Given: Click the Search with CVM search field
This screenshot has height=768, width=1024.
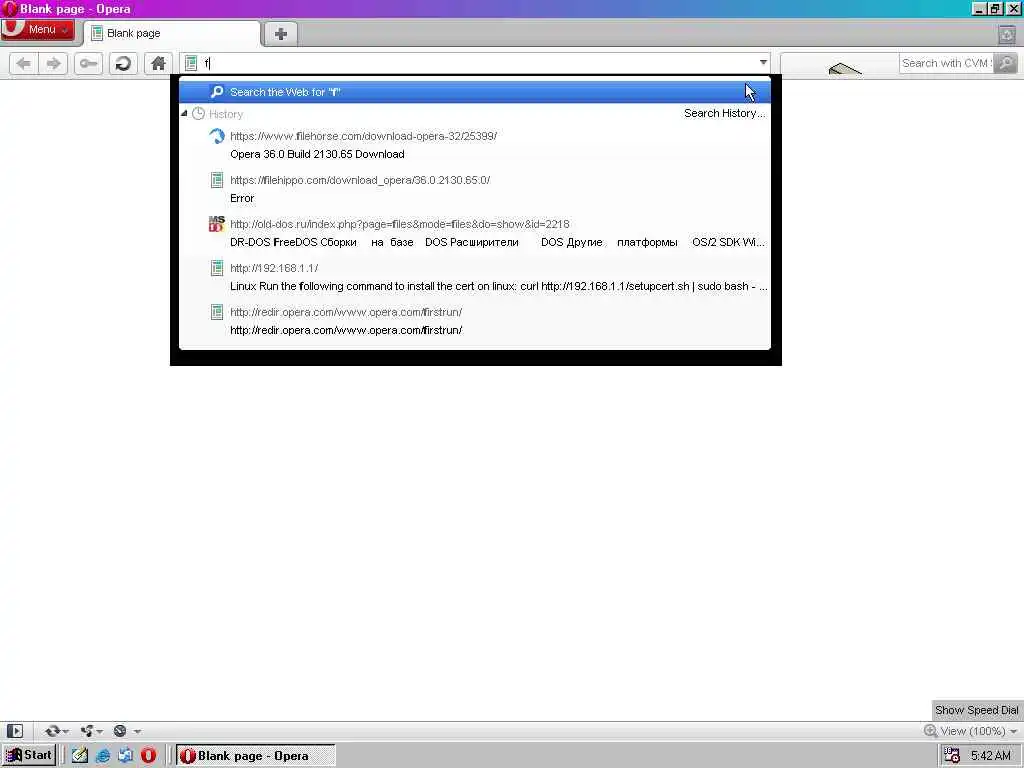Looking at the screenshot, I should pos(946,63).
